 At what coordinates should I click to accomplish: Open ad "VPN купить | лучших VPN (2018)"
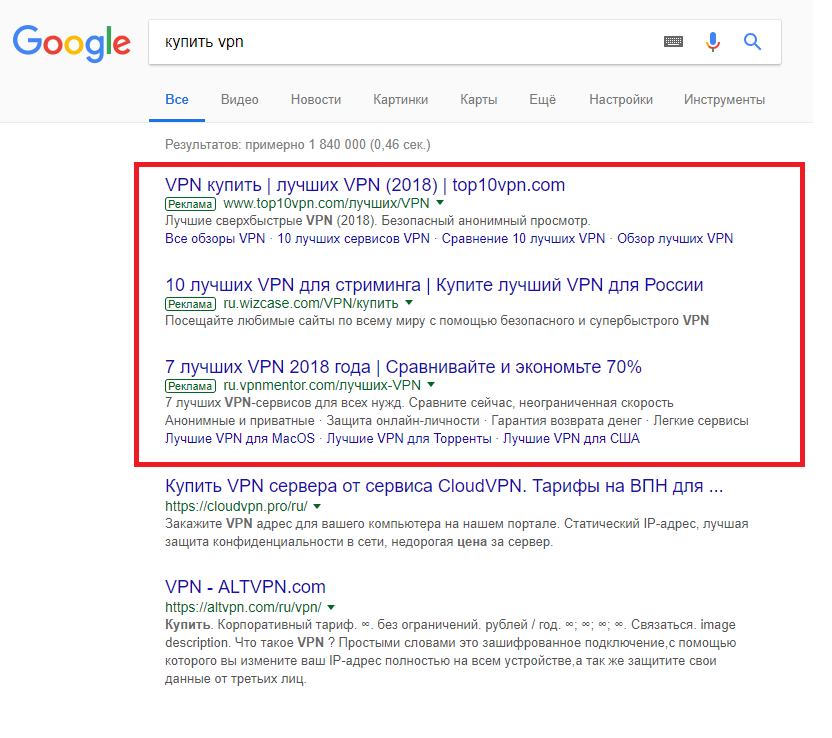pyautogui.click(x=365, y=185)
